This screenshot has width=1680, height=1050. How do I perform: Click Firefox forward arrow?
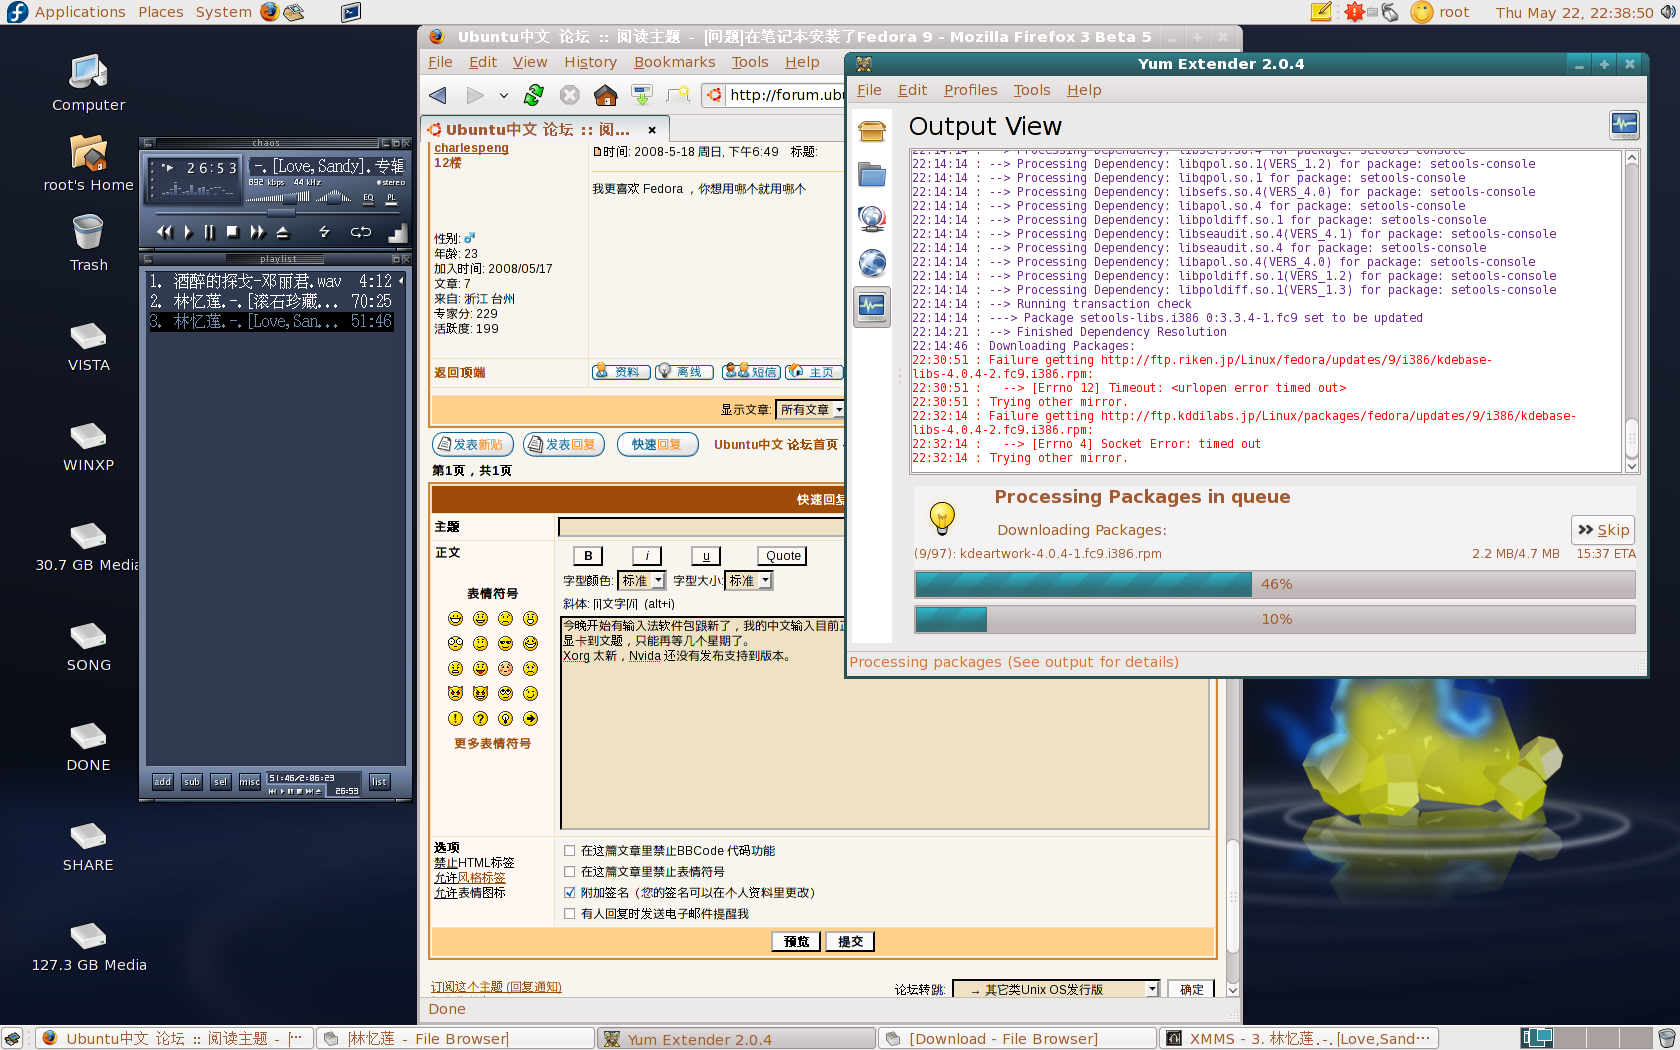click(475, 95)
